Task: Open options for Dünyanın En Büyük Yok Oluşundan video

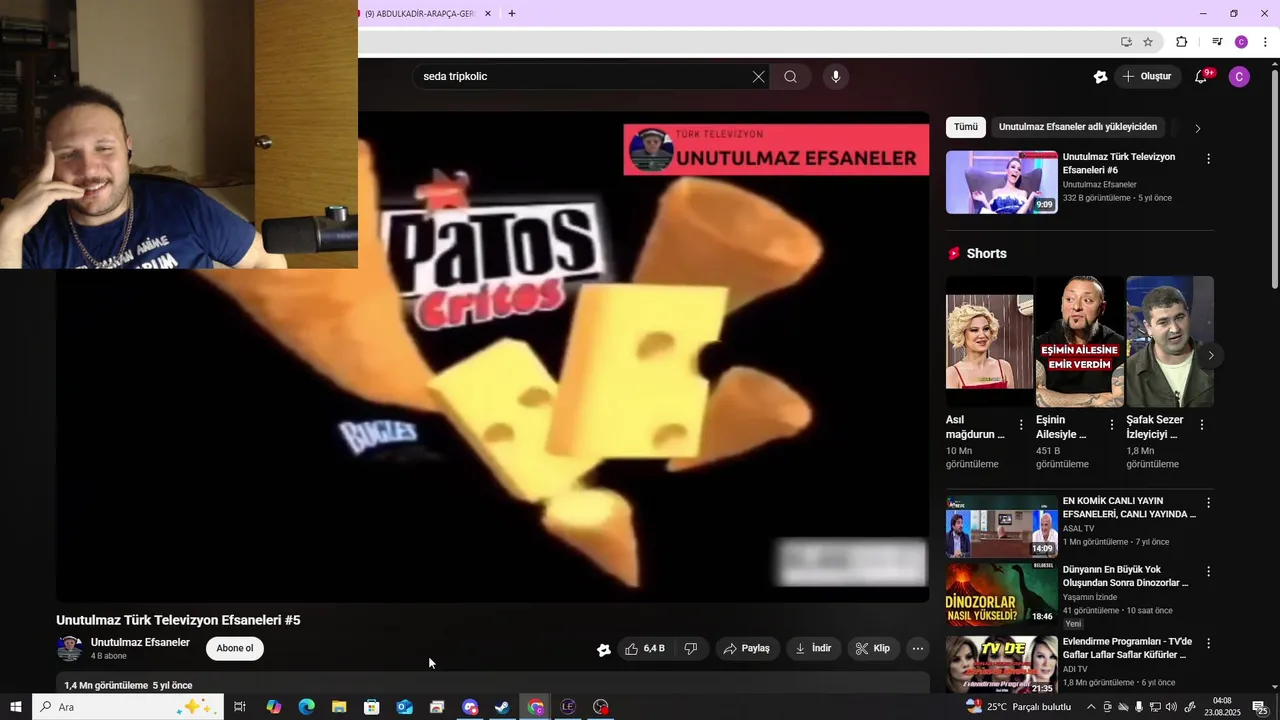Action: pos(1208,572)
